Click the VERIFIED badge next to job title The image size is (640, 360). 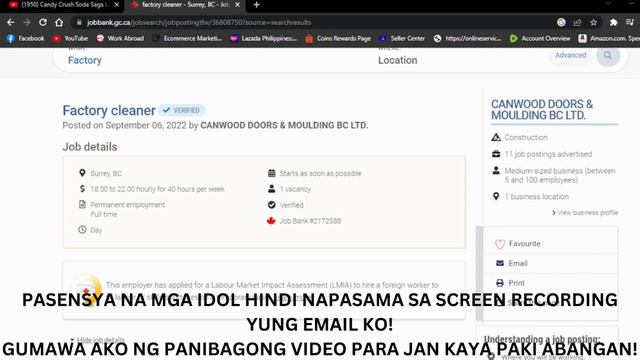182,110
